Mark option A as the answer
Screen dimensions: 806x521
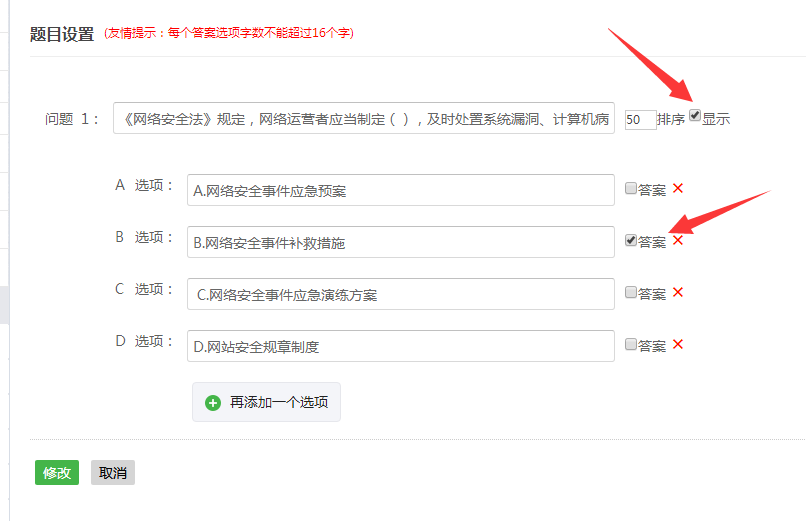[x=631, y=188]
